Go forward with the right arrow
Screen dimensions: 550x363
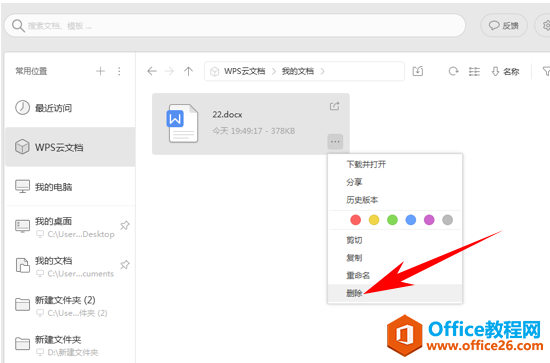(169, 71)
